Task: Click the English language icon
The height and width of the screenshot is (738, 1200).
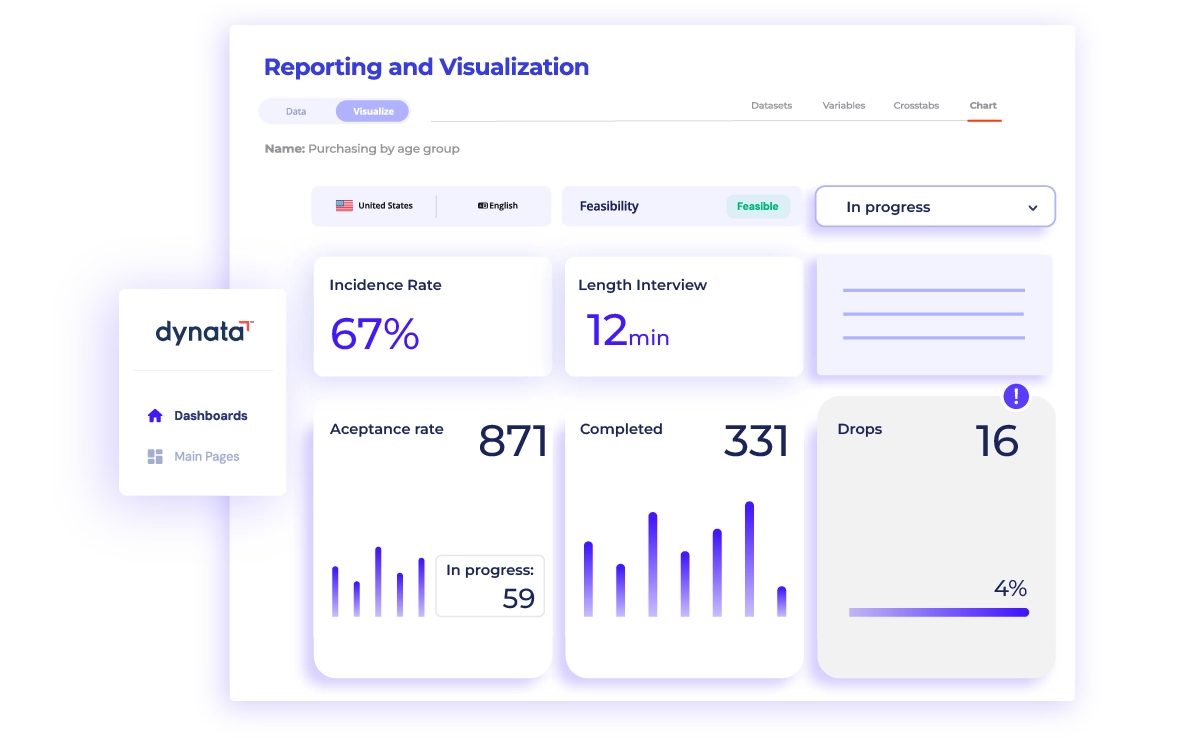Action: click(483, 206)
